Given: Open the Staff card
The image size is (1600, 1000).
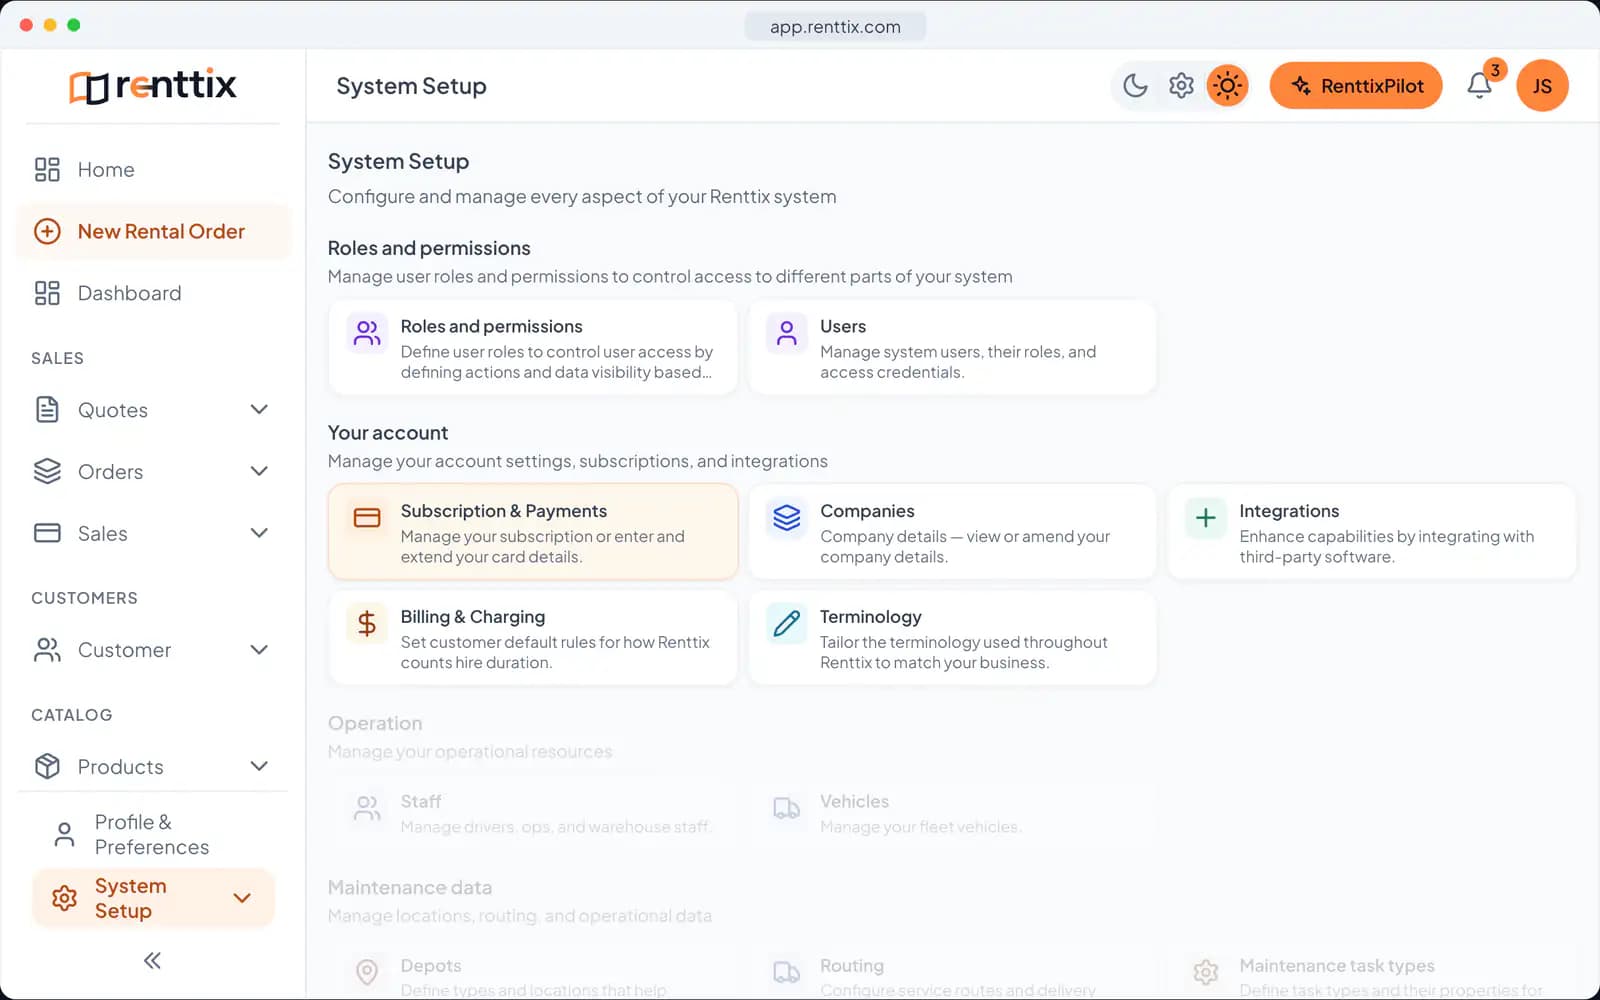Looking at the screenshot, I should click(533, 813).
